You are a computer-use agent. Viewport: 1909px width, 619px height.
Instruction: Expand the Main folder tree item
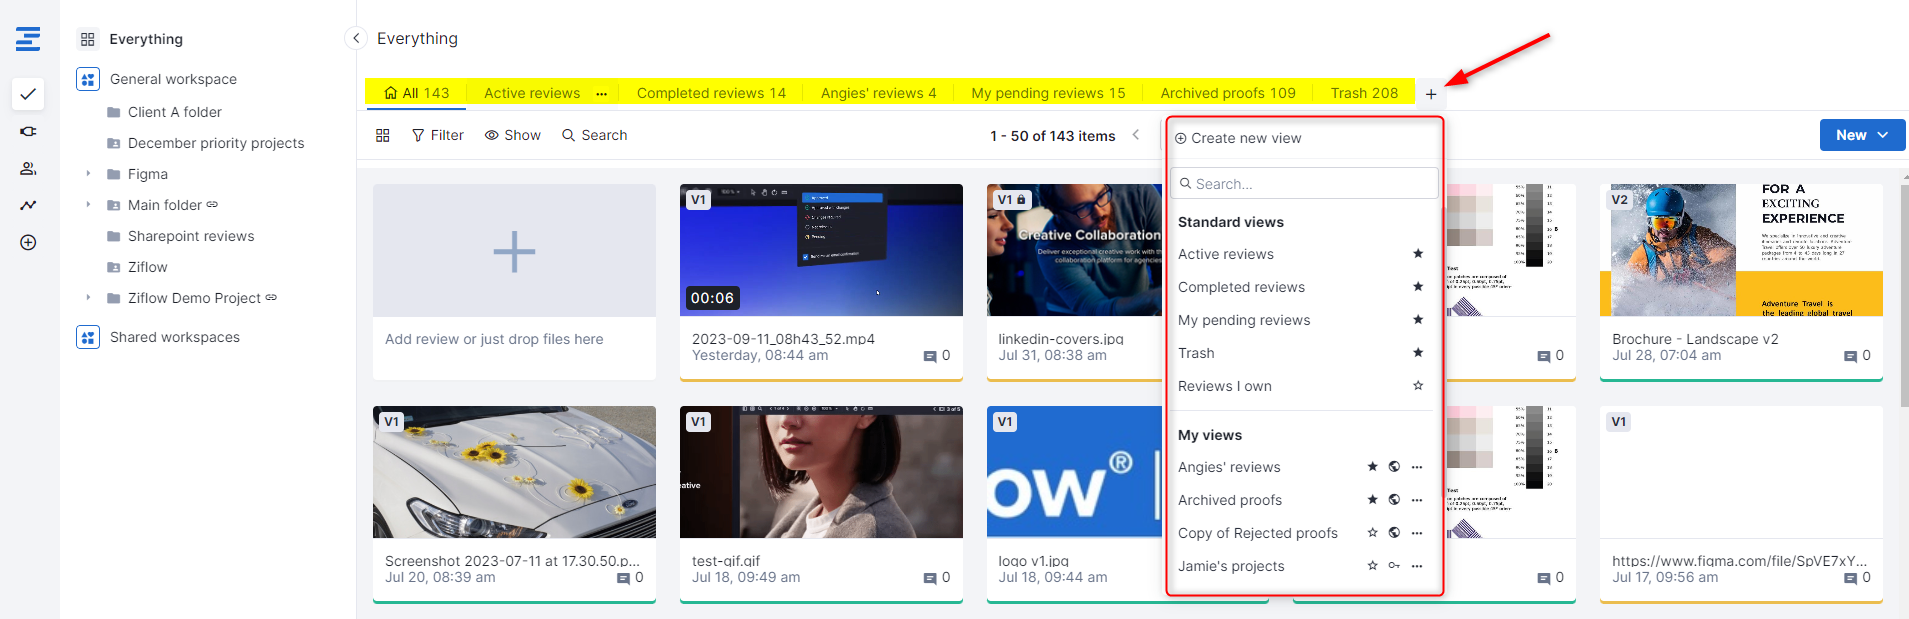coord(88,205)
